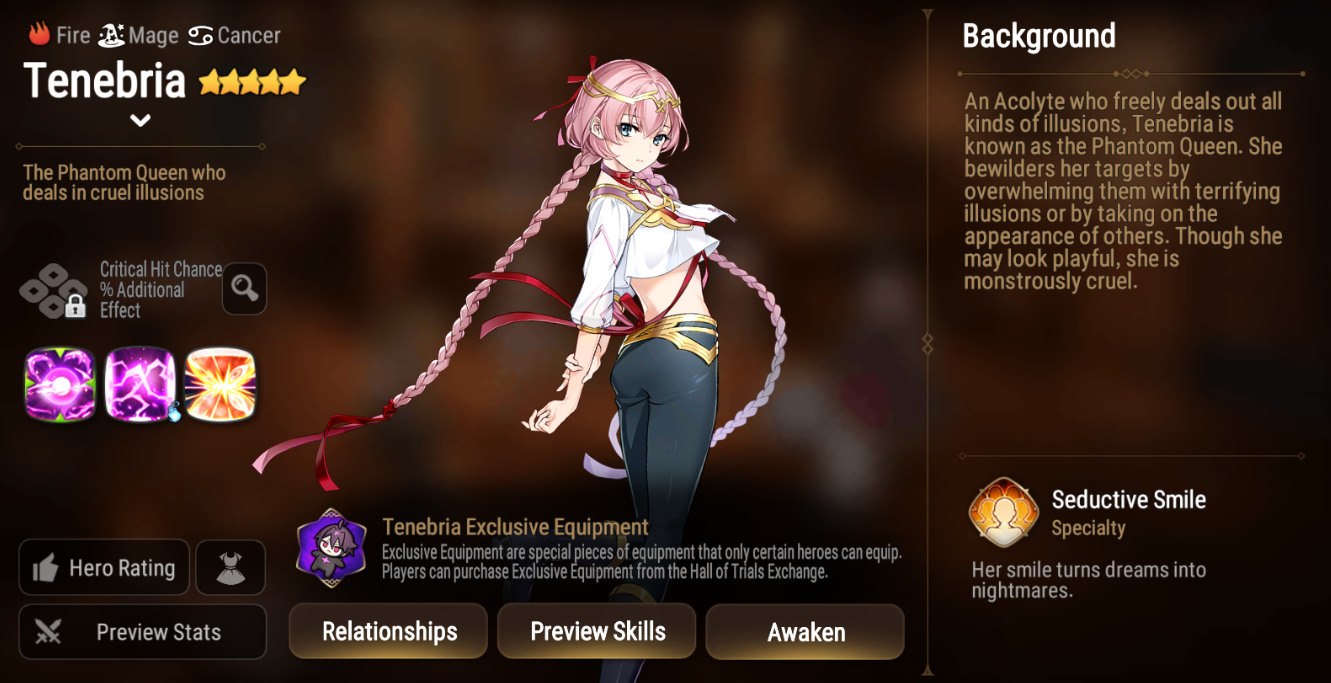Open the Relationships tab
The width and height of the screenshot is (1331, 683).
389,631
